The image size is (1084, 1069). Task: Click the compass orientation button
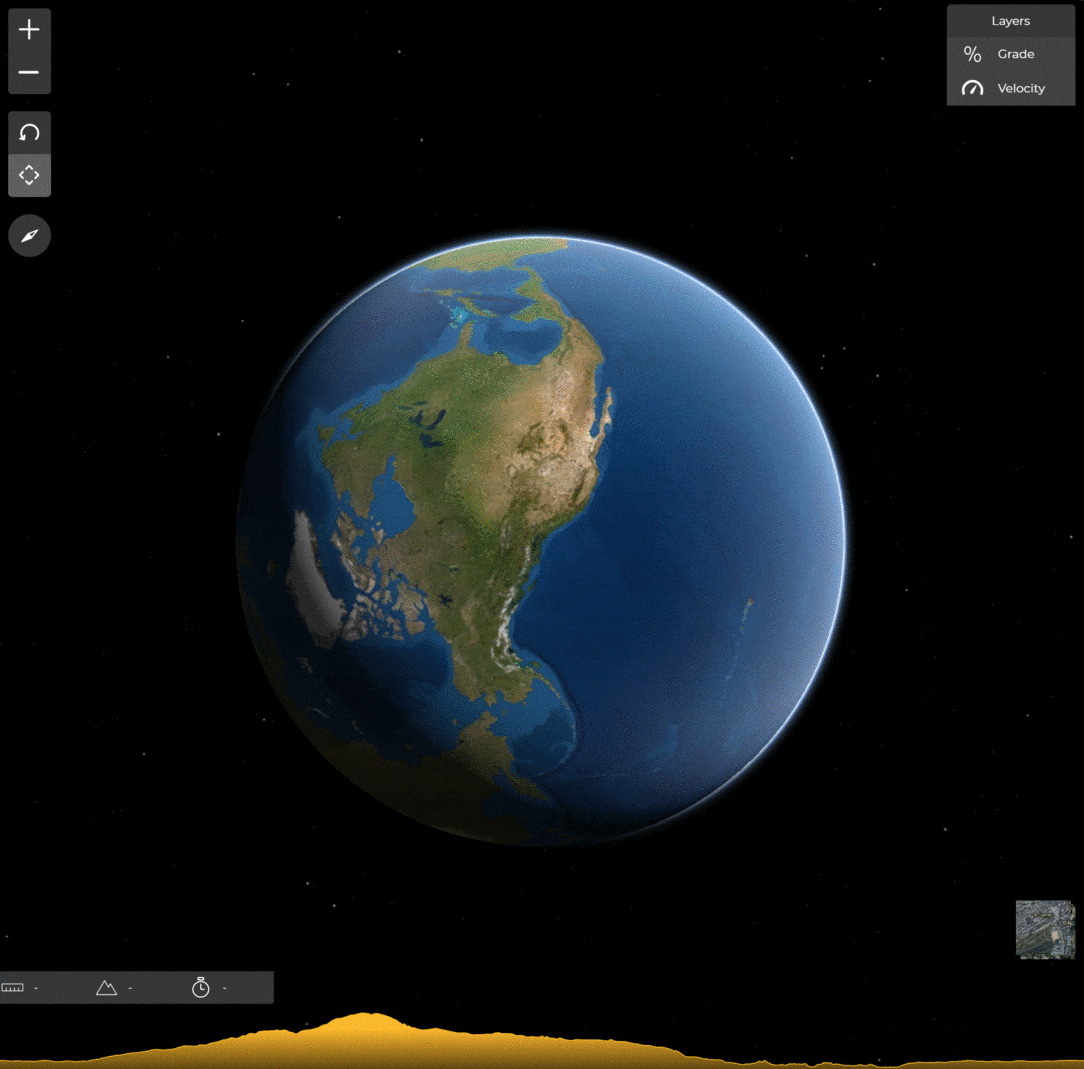coord(29,236)
